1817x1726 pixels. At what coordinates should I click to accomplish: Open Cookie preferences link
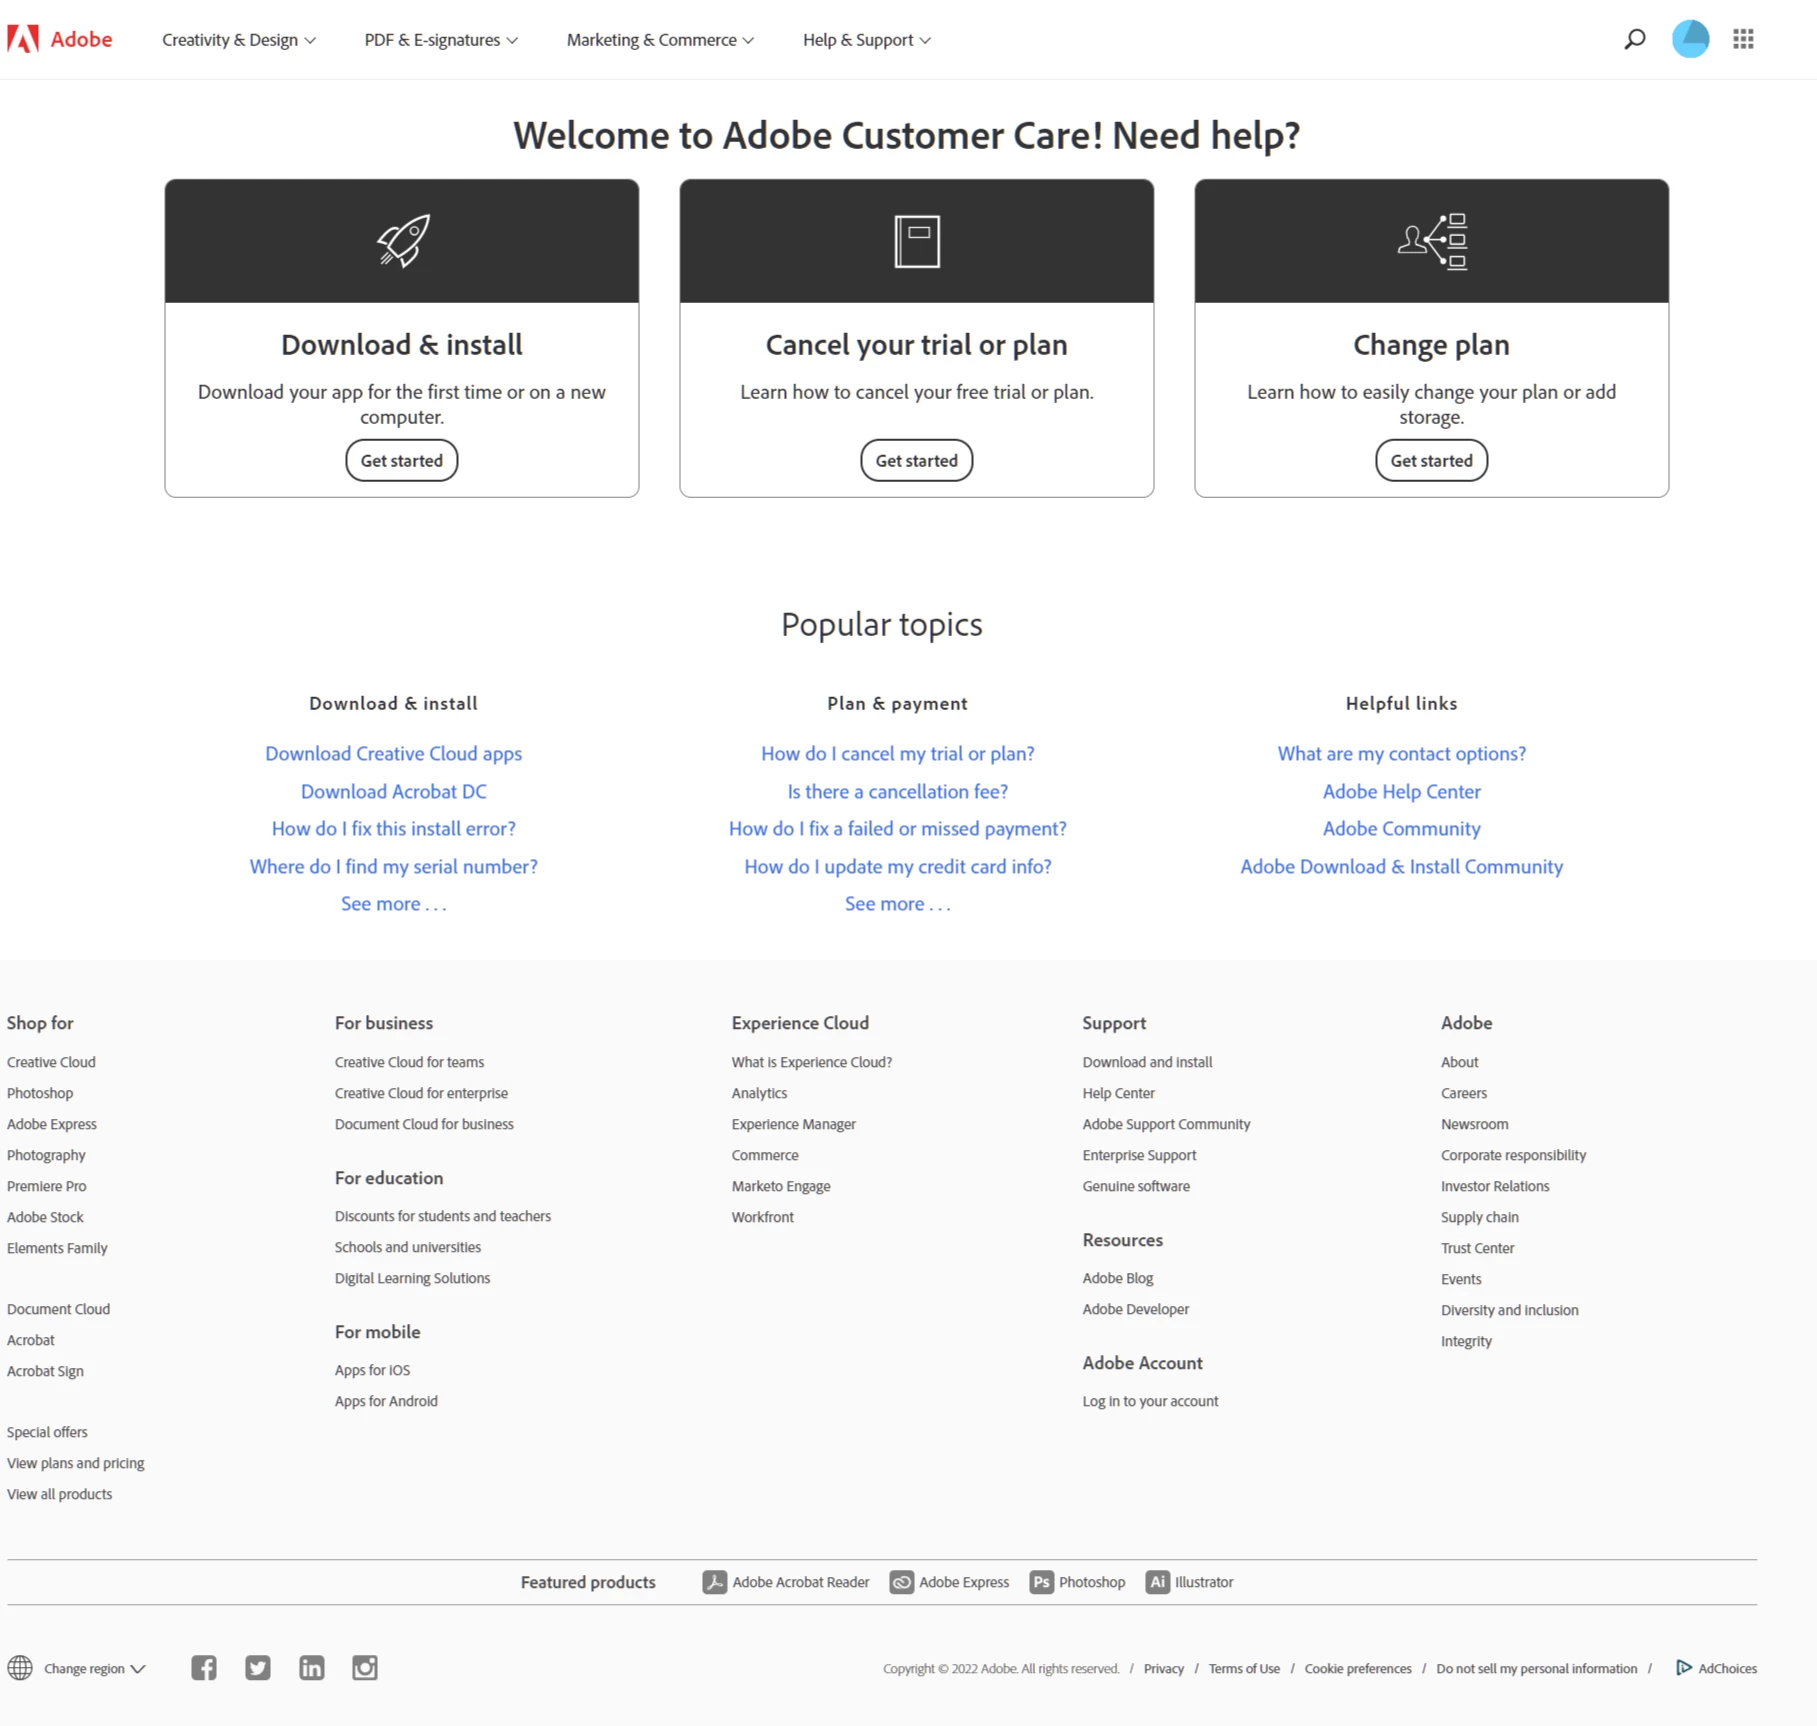pyautogui.click(x=1358, y=1669)
